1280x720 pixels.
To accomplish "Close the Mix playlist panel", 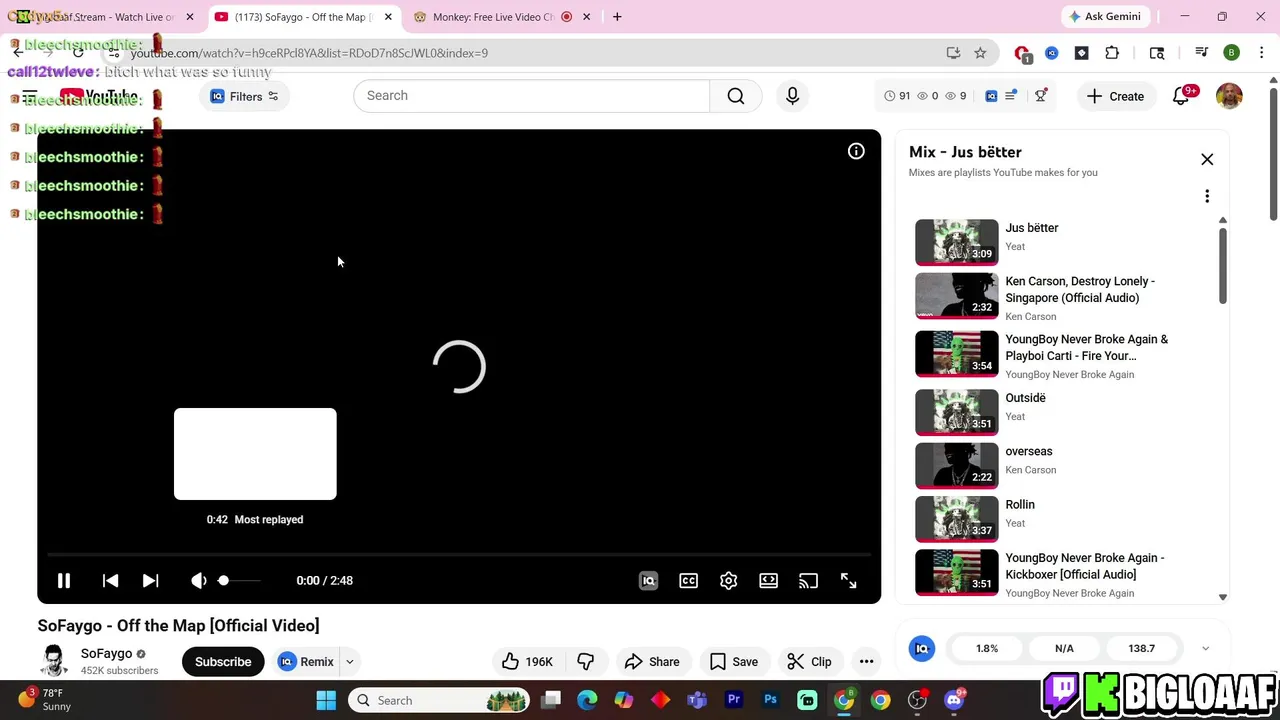I will tap(1207, 160).
